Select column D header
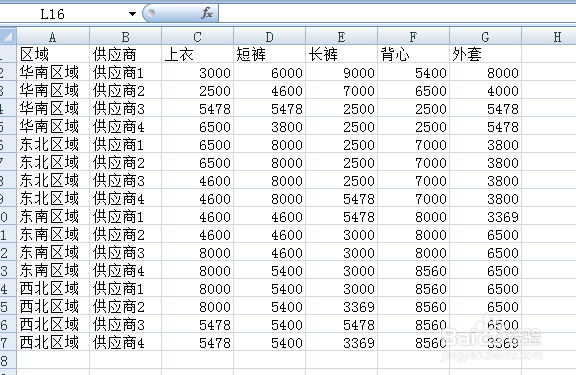576x375 pixels. (x=269, y=37)
